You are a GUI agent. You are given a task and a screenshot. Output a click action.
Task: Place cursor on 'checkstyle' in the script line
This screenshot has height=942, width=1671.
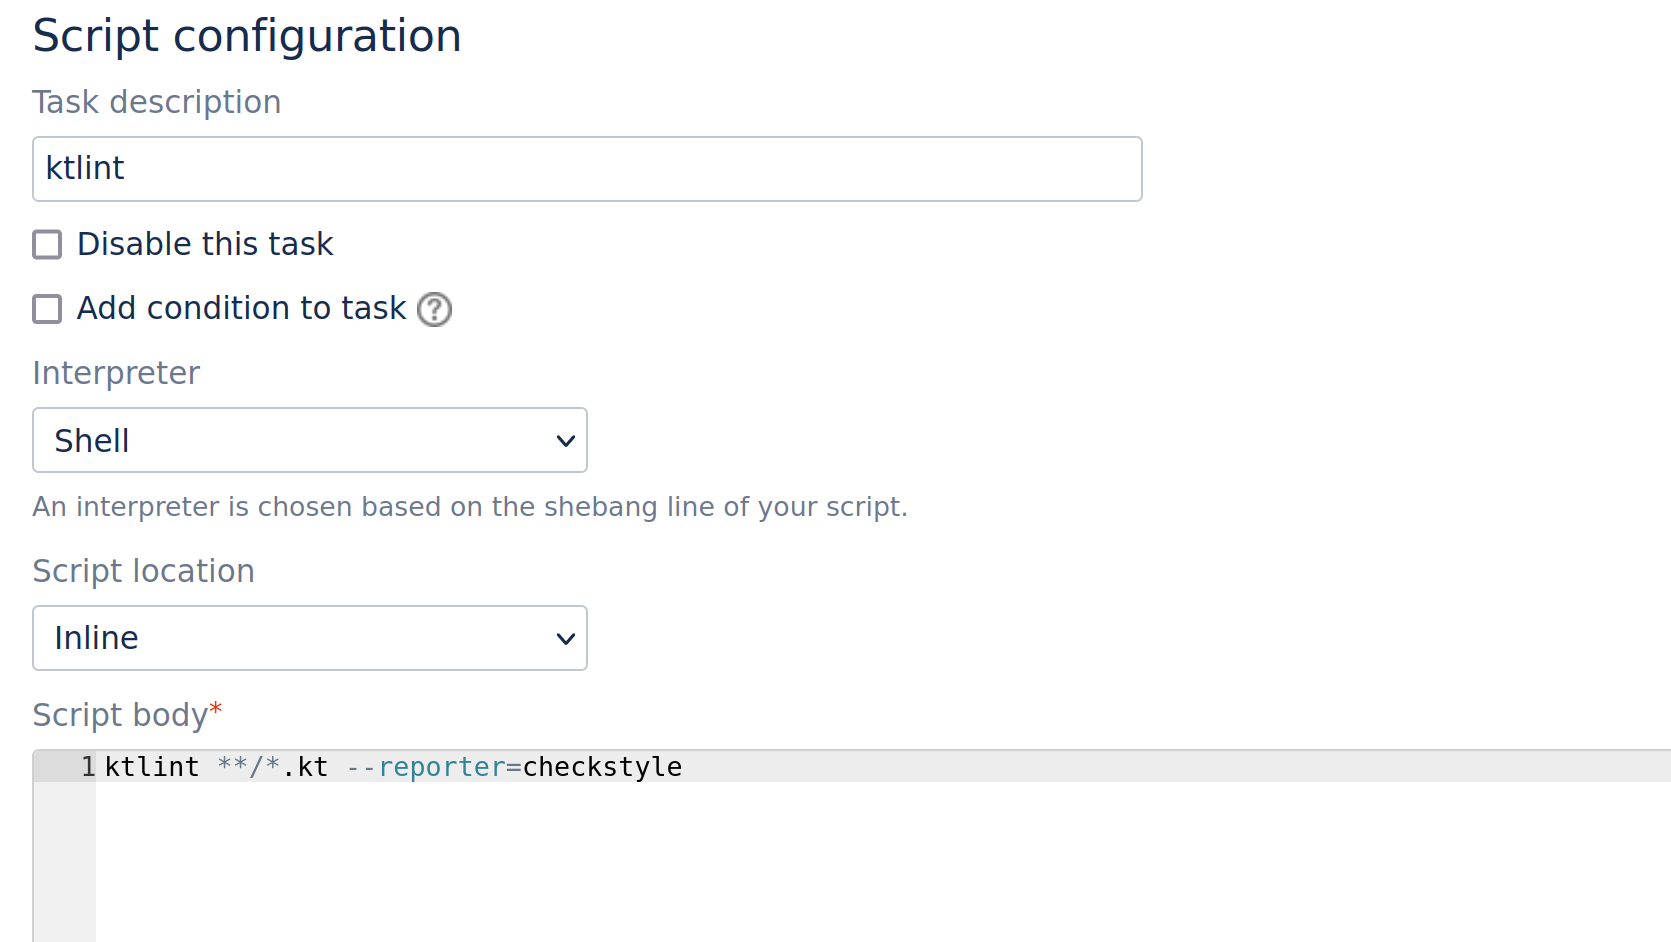[602, 767]
